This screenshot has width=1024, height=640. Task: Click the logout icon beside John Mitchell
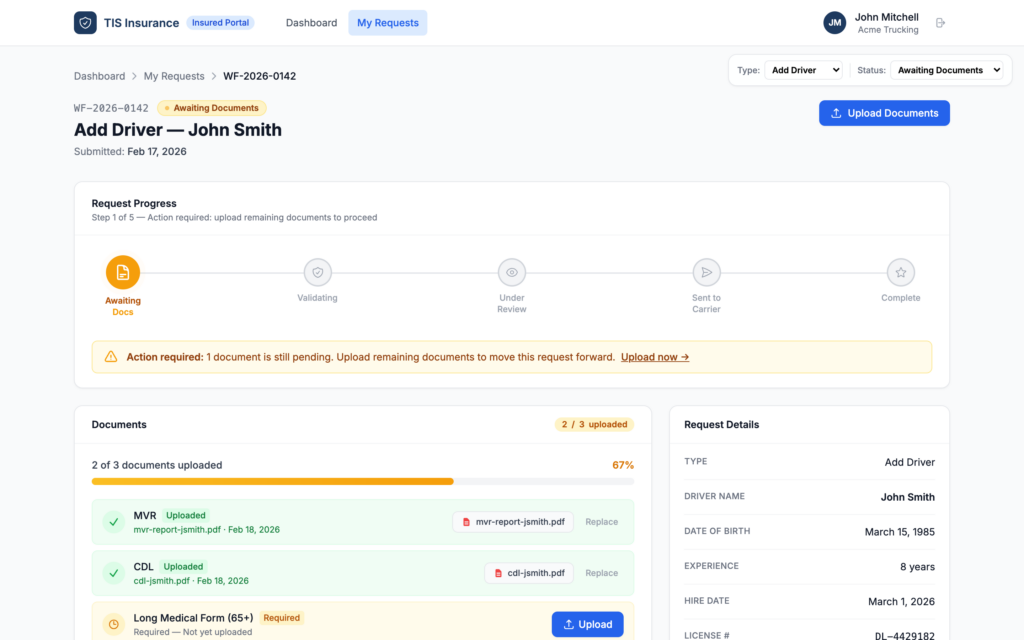click(940, 23)
